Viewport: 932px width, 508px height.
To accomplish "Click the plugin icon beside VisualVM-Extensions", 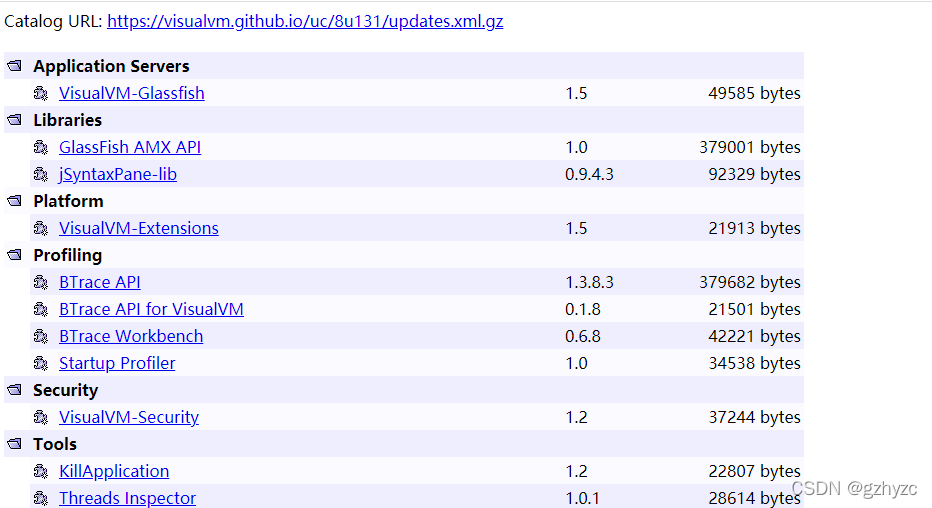I will [x=40, y=228].
